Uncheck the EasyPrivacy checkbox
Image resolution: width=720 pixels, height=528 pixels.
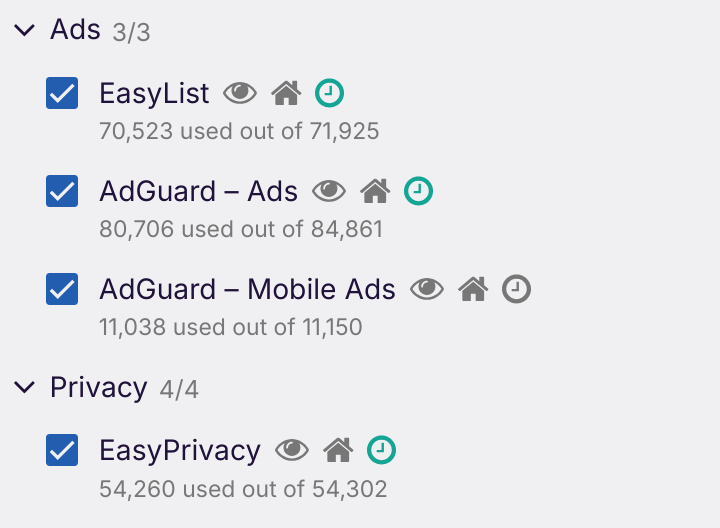(x=62, y=450)
